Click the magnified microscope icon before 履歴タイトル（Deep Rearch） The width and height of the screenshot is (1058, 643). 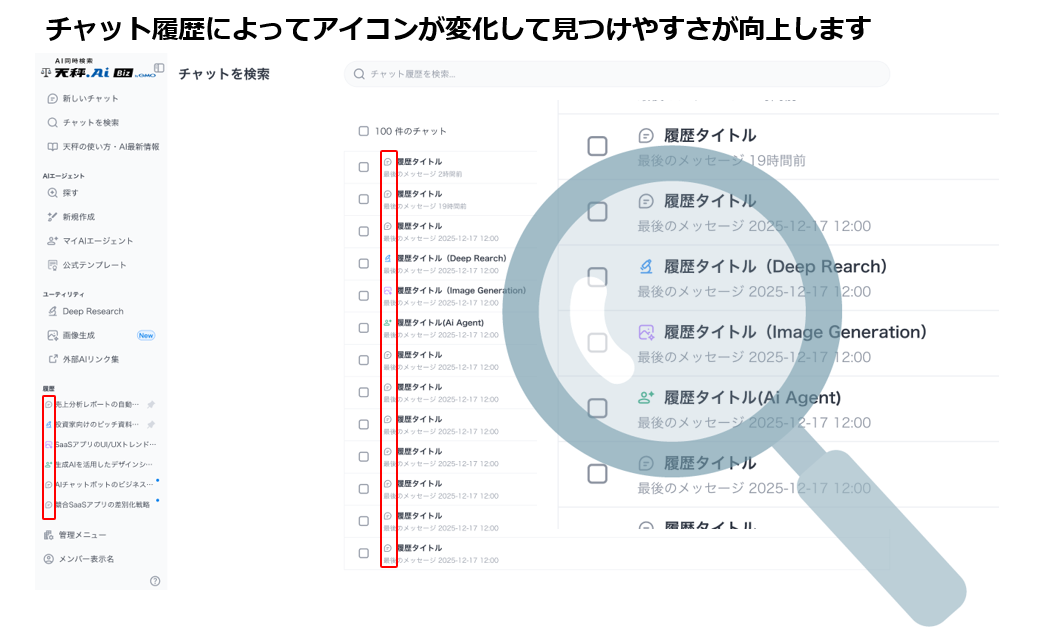point(646,267)
